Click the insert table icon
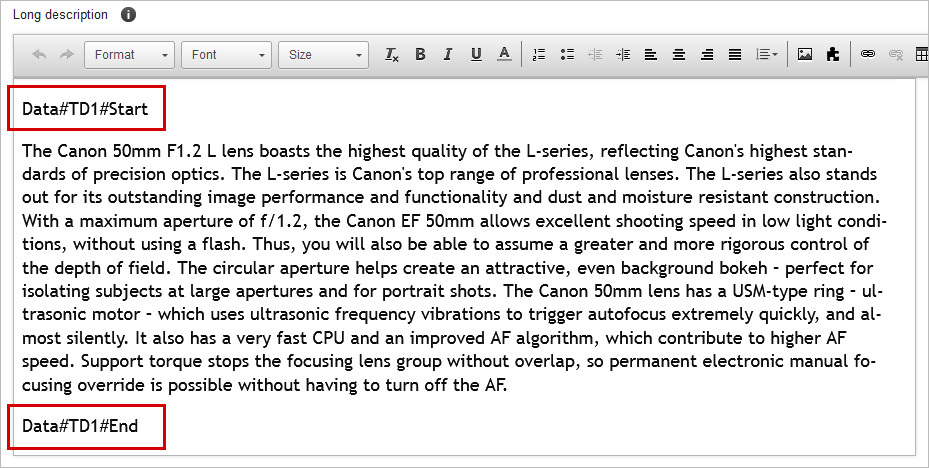Viewport: 929px width, 468px height. [922, 55]
